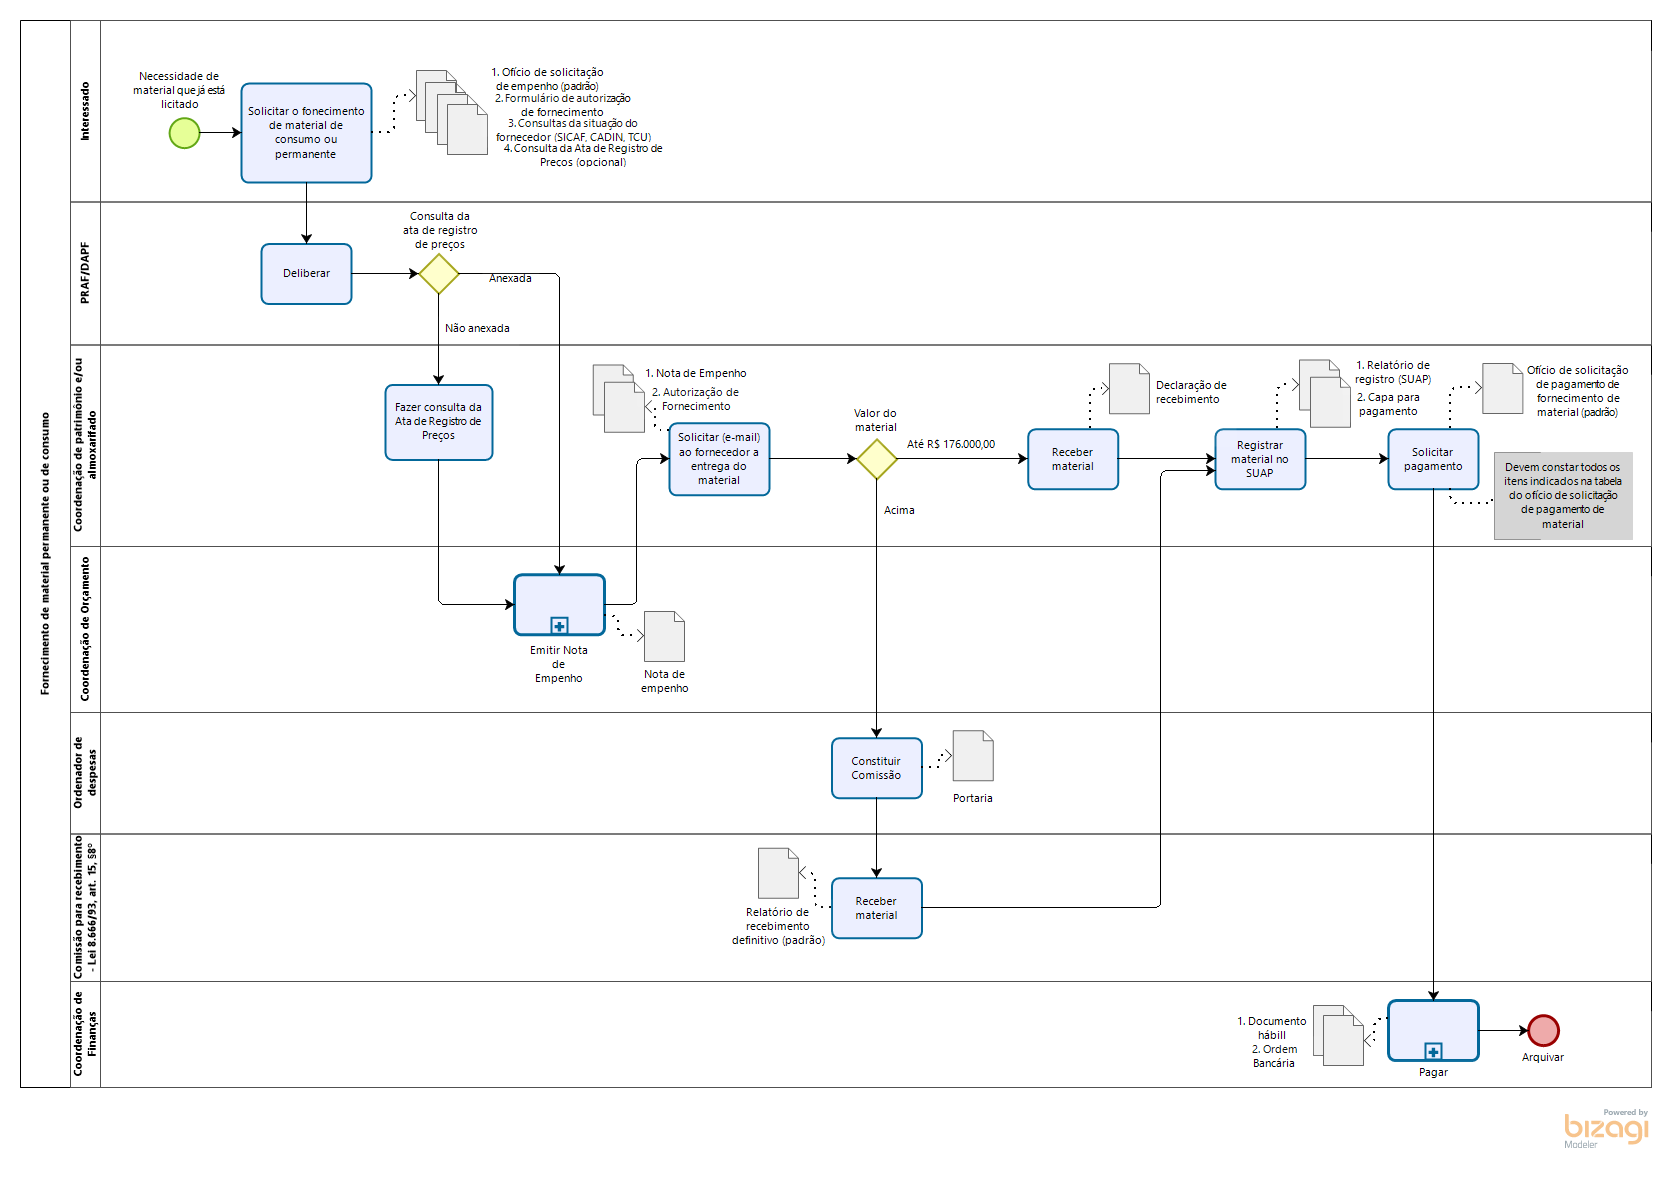Click the Documento hábil documents icon

coord(1338,1036)
